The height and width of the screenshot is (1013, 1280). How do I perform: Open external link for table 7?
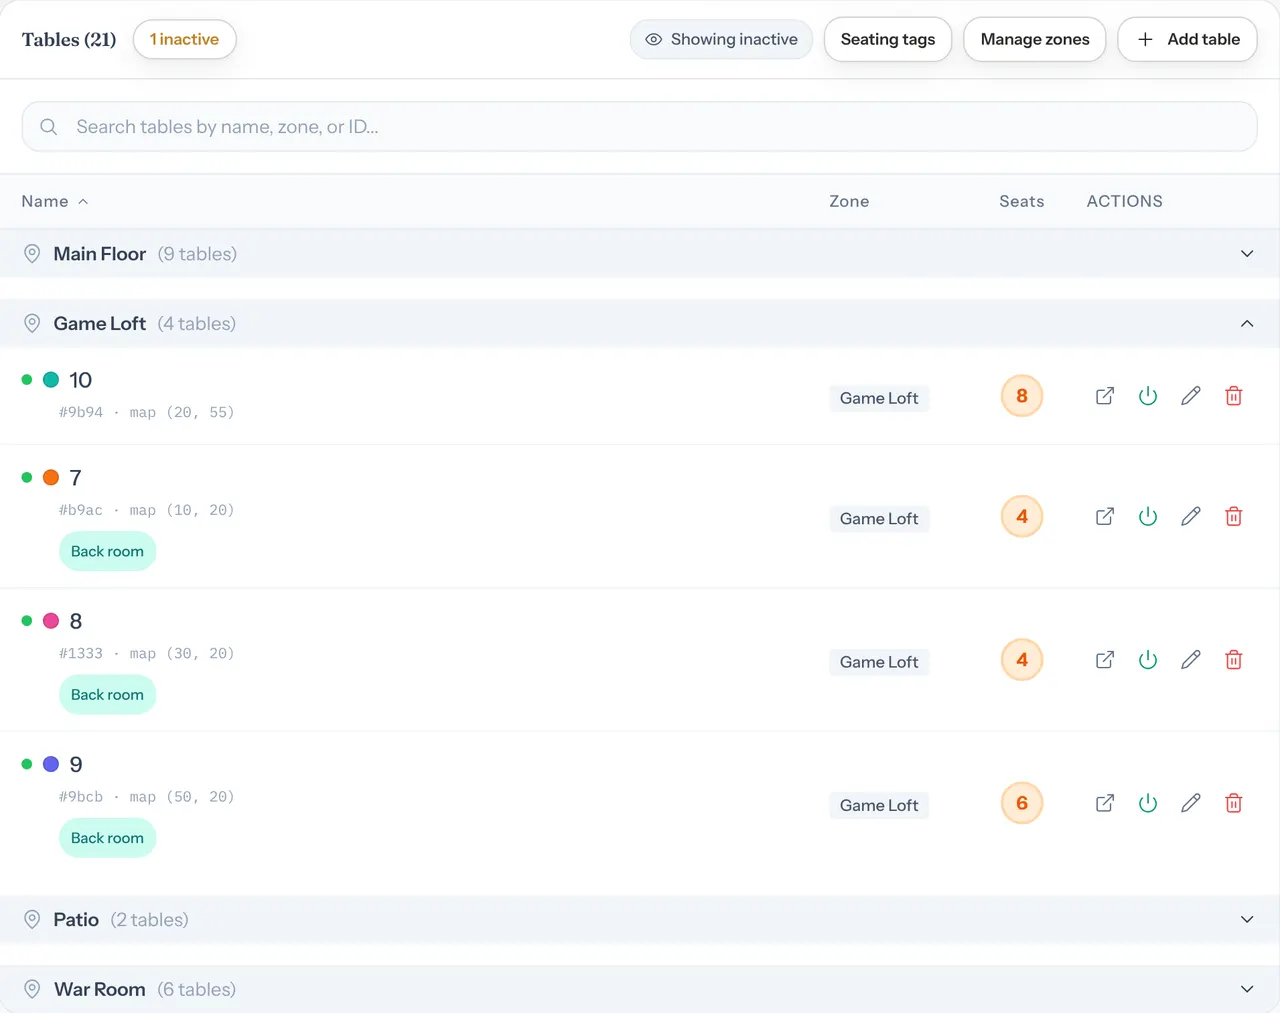click(x=1105, y=517)
